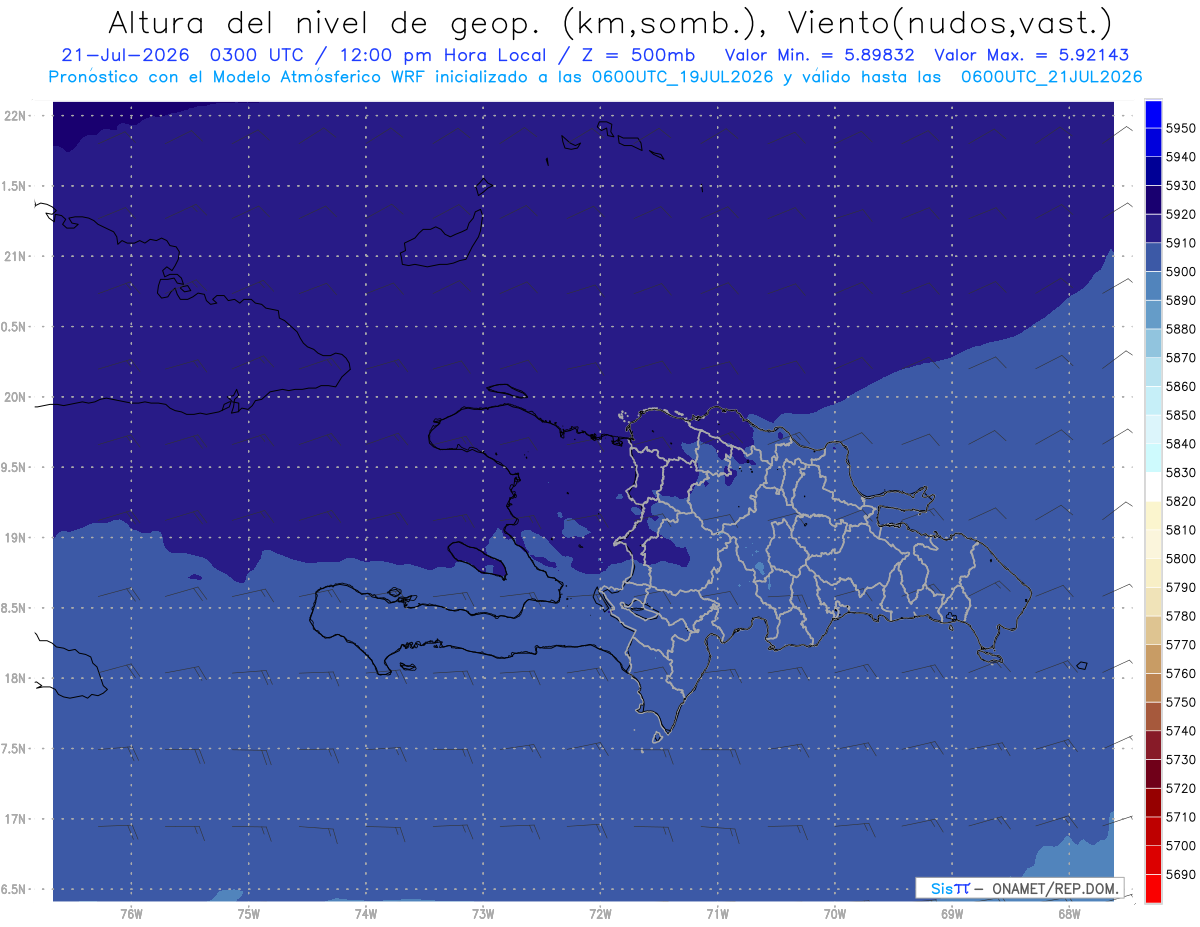Pick the bright red swatch below 5690
This screenshot has width=1200, height=927.
pyautogui.click(x=1153, y=889)
